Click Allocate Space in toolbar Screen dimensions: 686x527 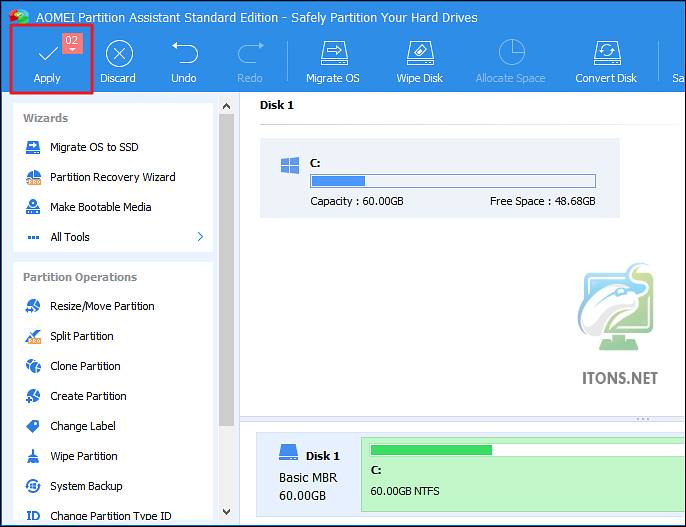coord(511,62)
